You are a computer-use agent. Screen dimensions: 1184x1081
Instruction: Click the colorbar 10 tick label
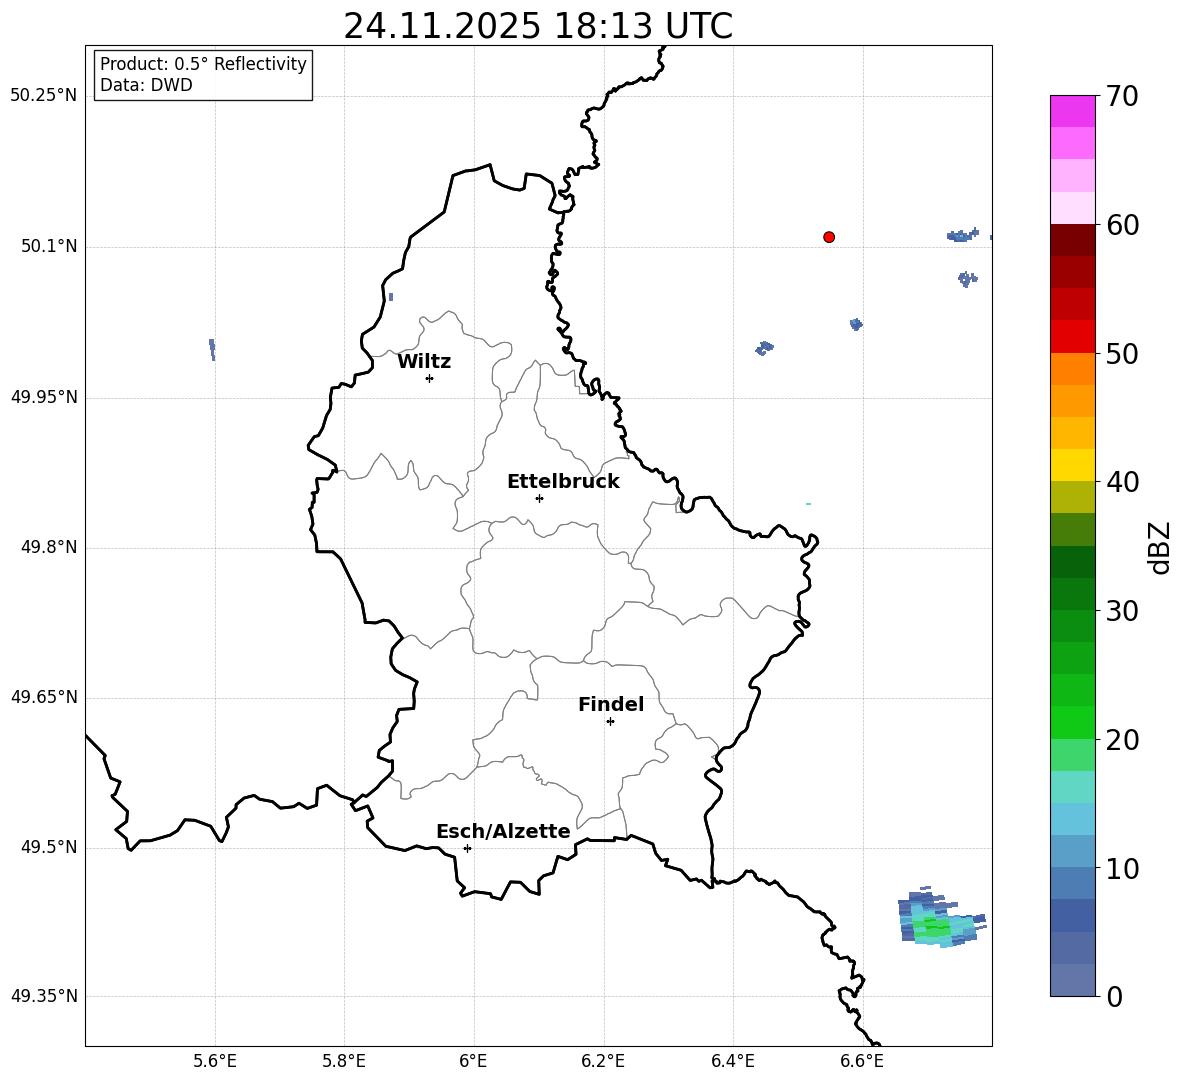pyautogui.click(x=1123, y=868)
